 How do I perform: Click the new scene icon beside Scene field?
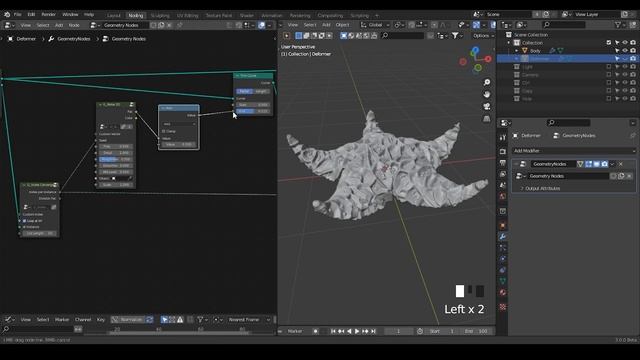coord(546,14)
